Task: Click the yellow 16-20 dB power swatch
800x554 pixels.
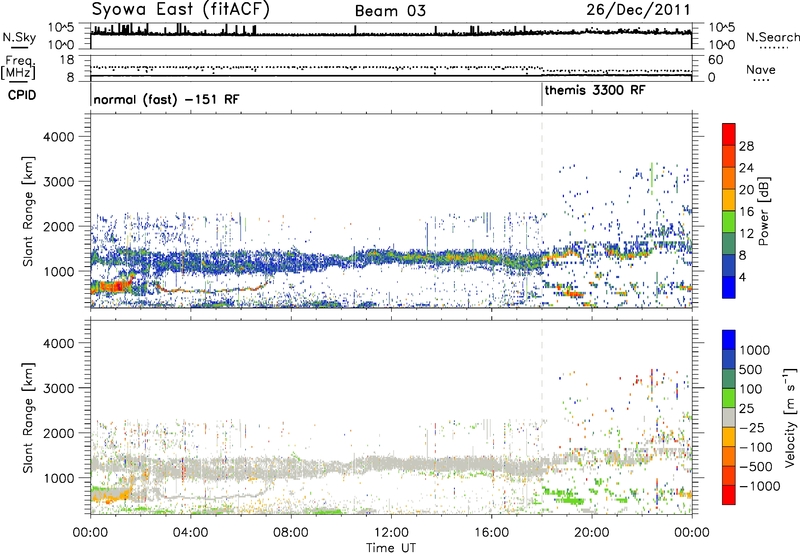Action: tap(729, 200)
